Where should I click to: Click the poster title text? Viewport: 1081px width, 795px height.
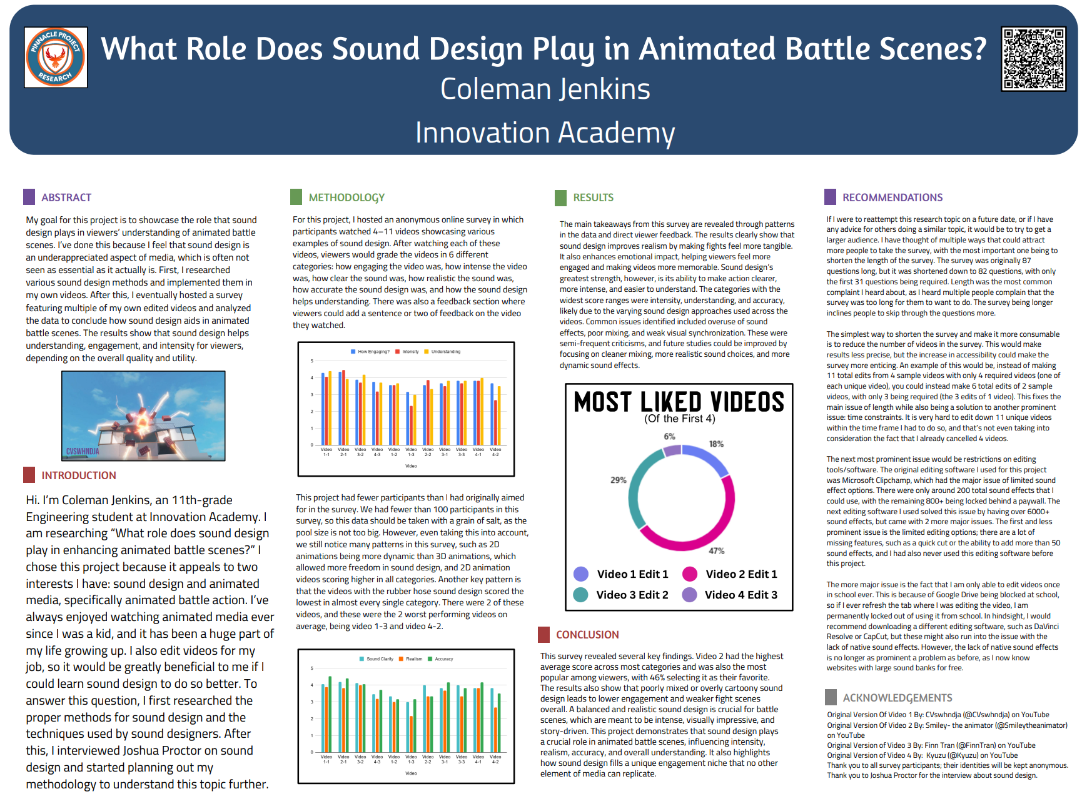coord(544,49)
